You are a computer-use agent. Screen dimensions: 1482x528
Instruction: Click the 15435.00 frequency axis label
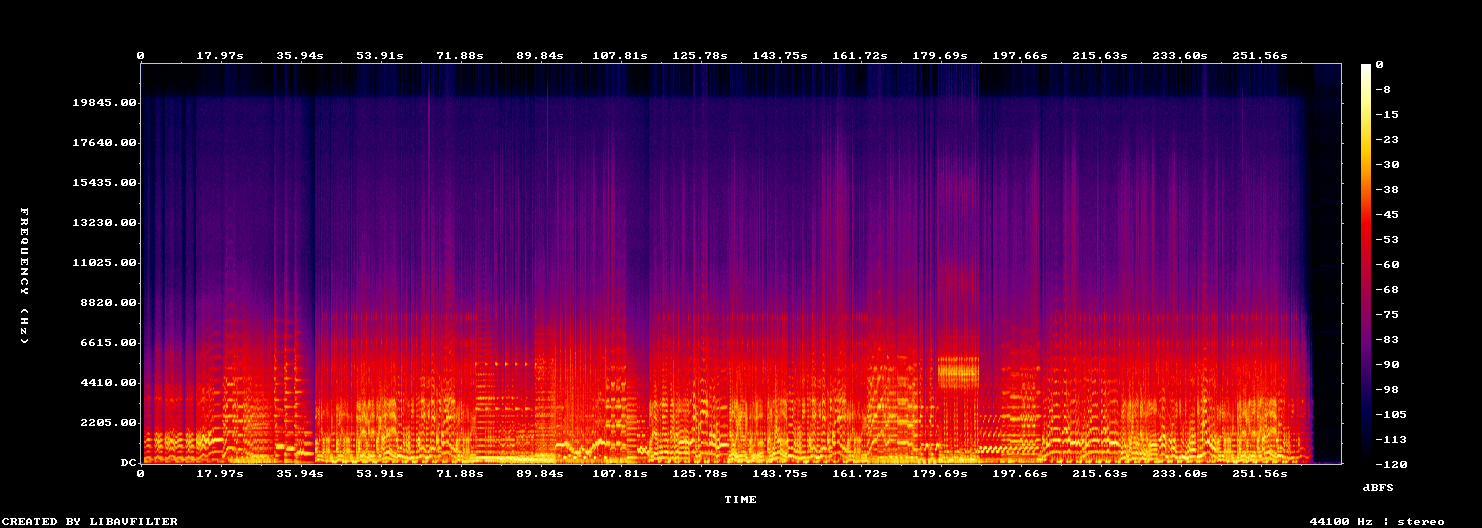[104, 183]
